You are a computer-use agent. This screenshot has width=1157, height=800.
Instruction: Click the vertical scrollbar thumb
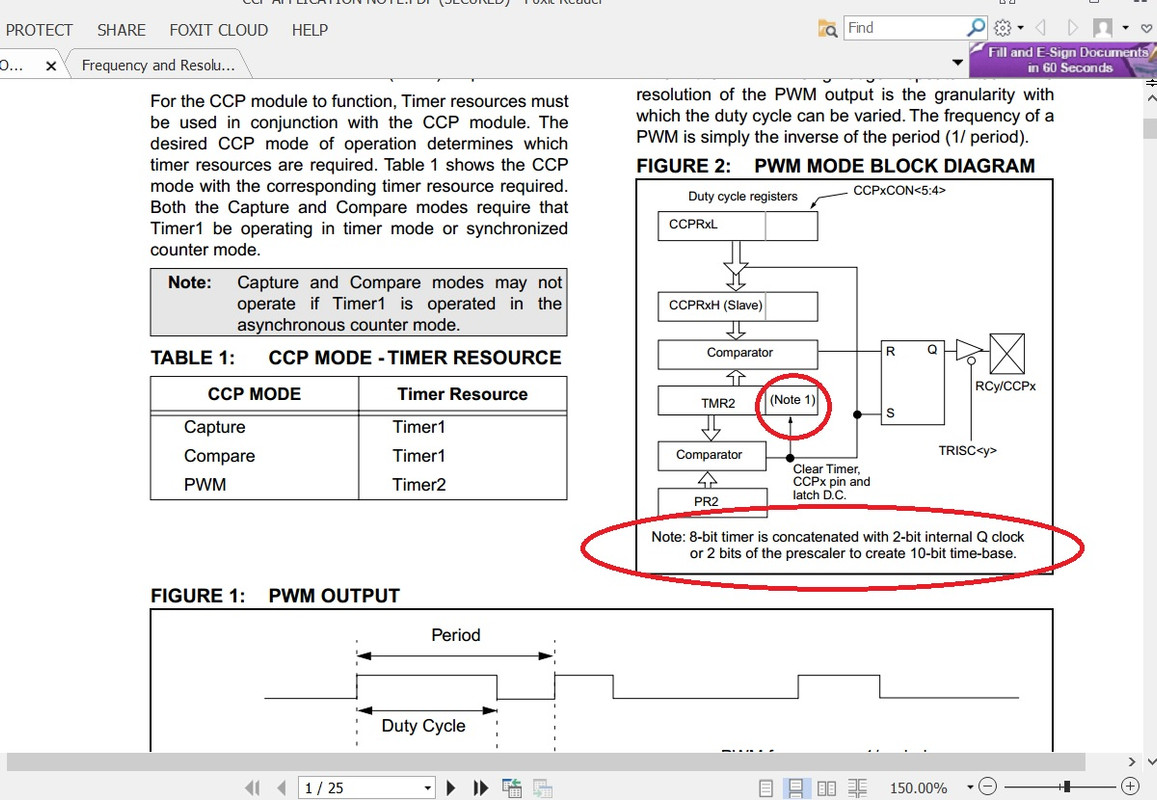point(1150,127)
